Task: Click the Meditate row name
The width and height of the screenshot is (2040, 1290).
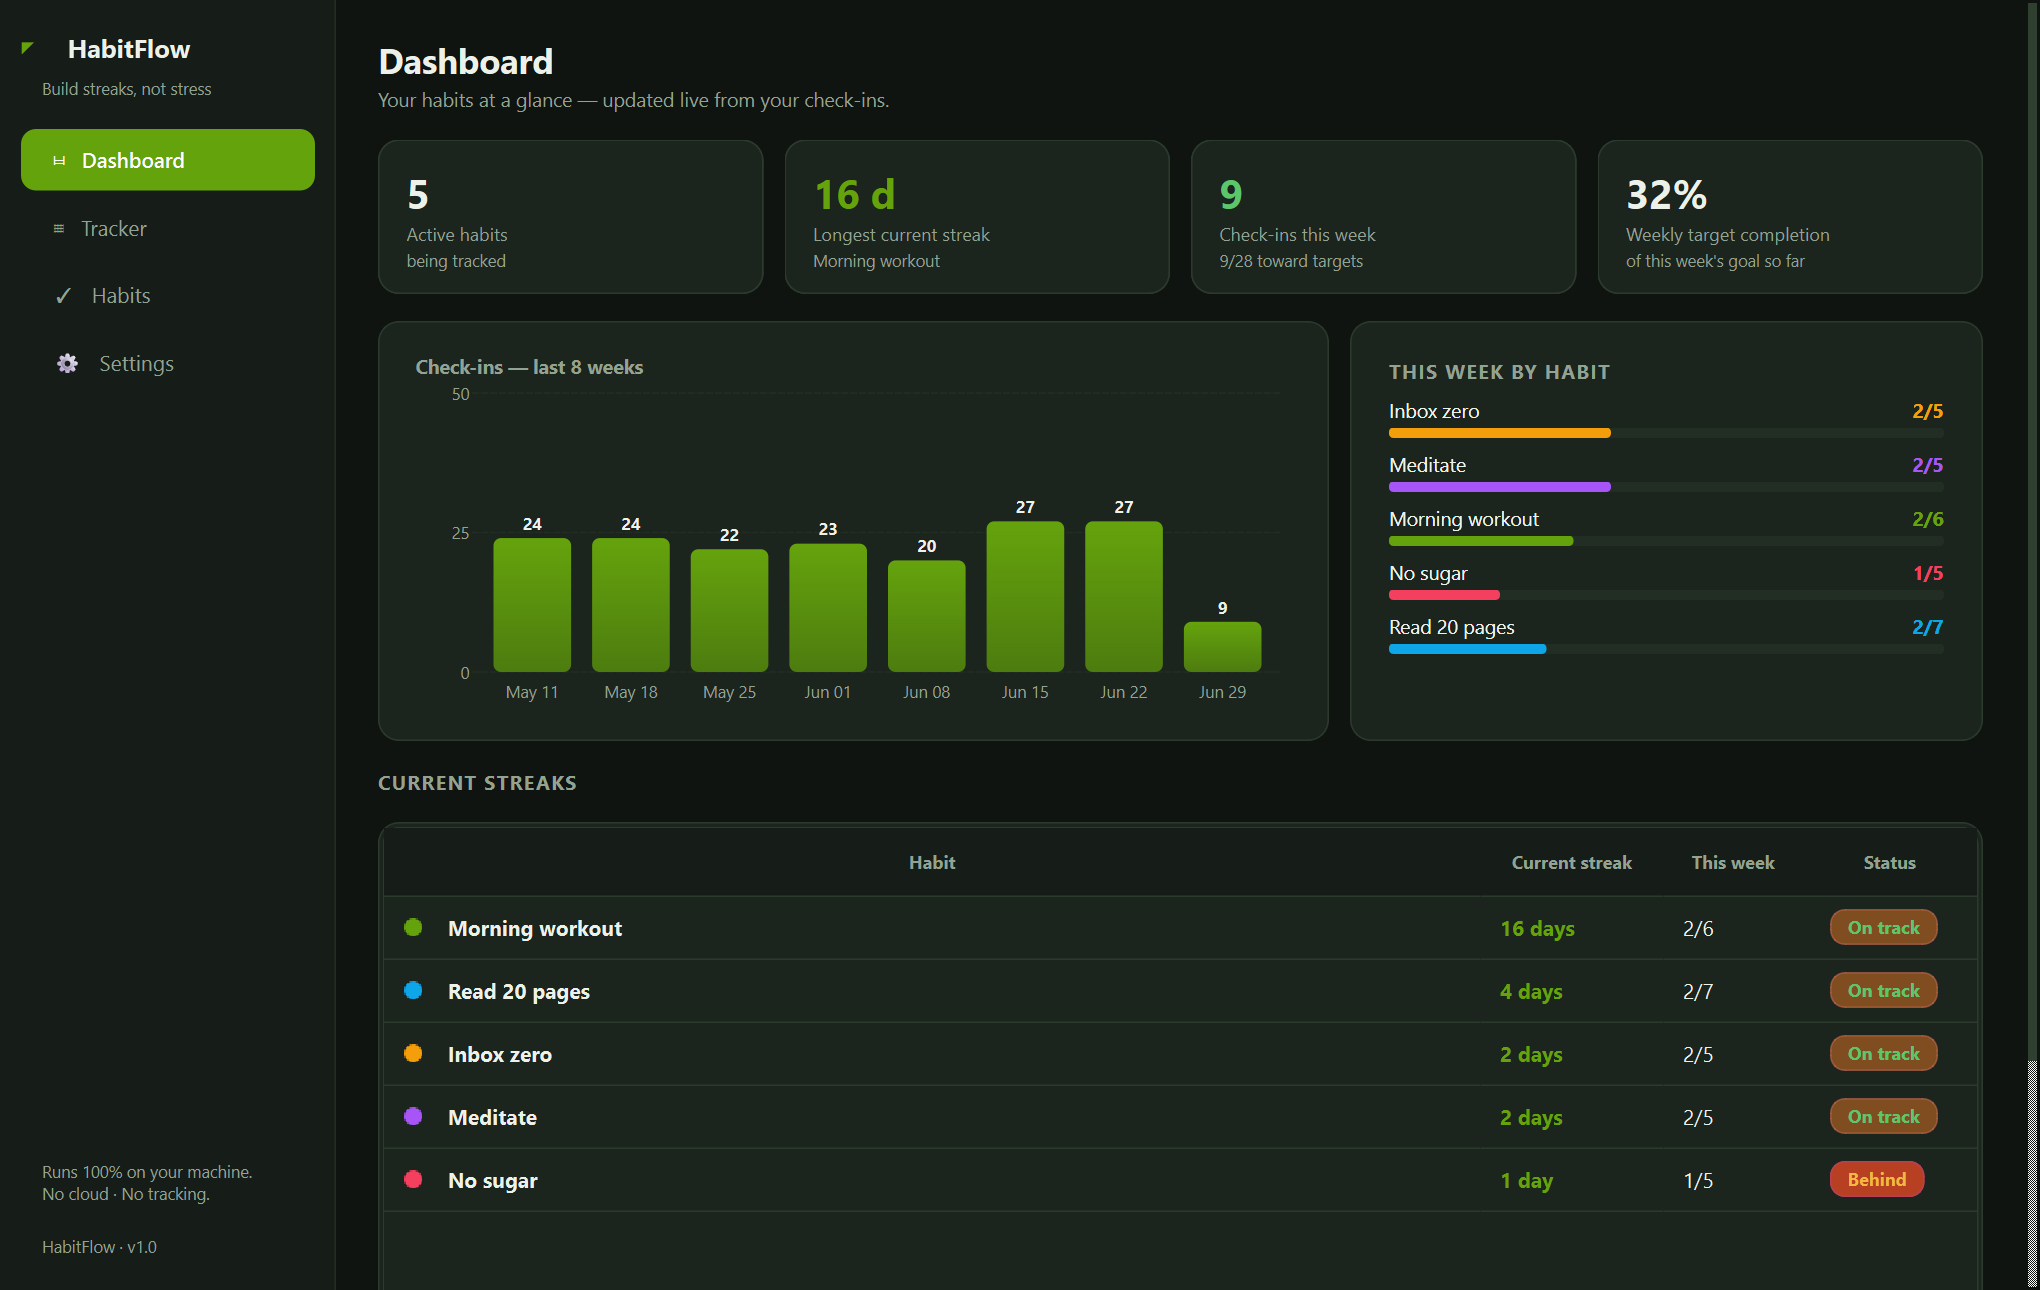Action: [x=492, y=1117]
